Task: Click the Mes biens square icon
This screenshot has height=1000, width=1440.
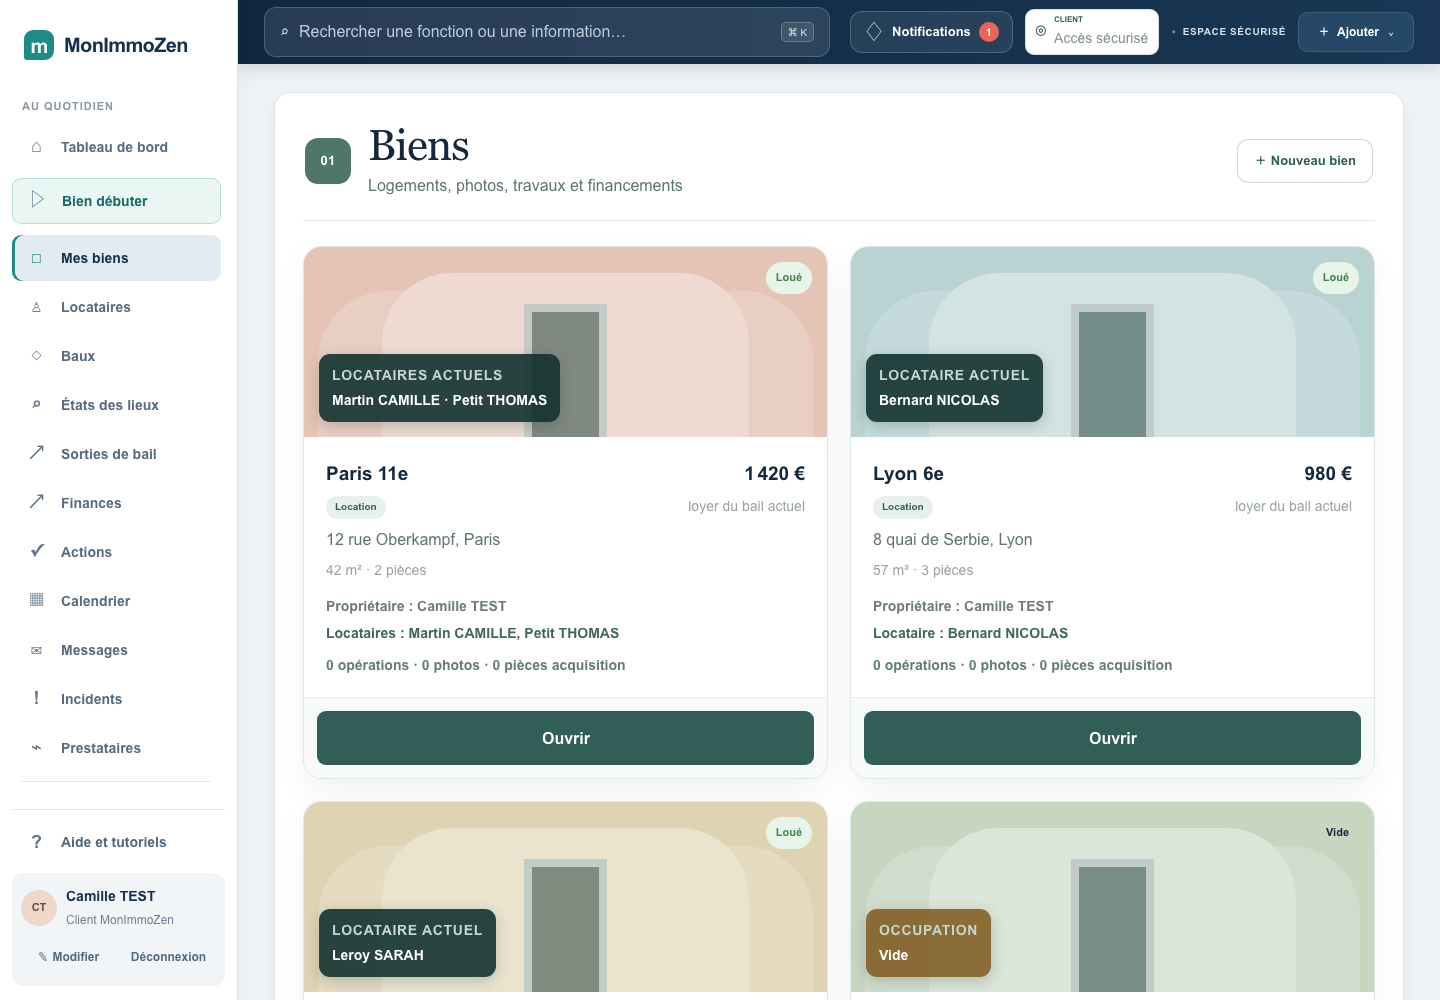Action: [x=37, y=258]
